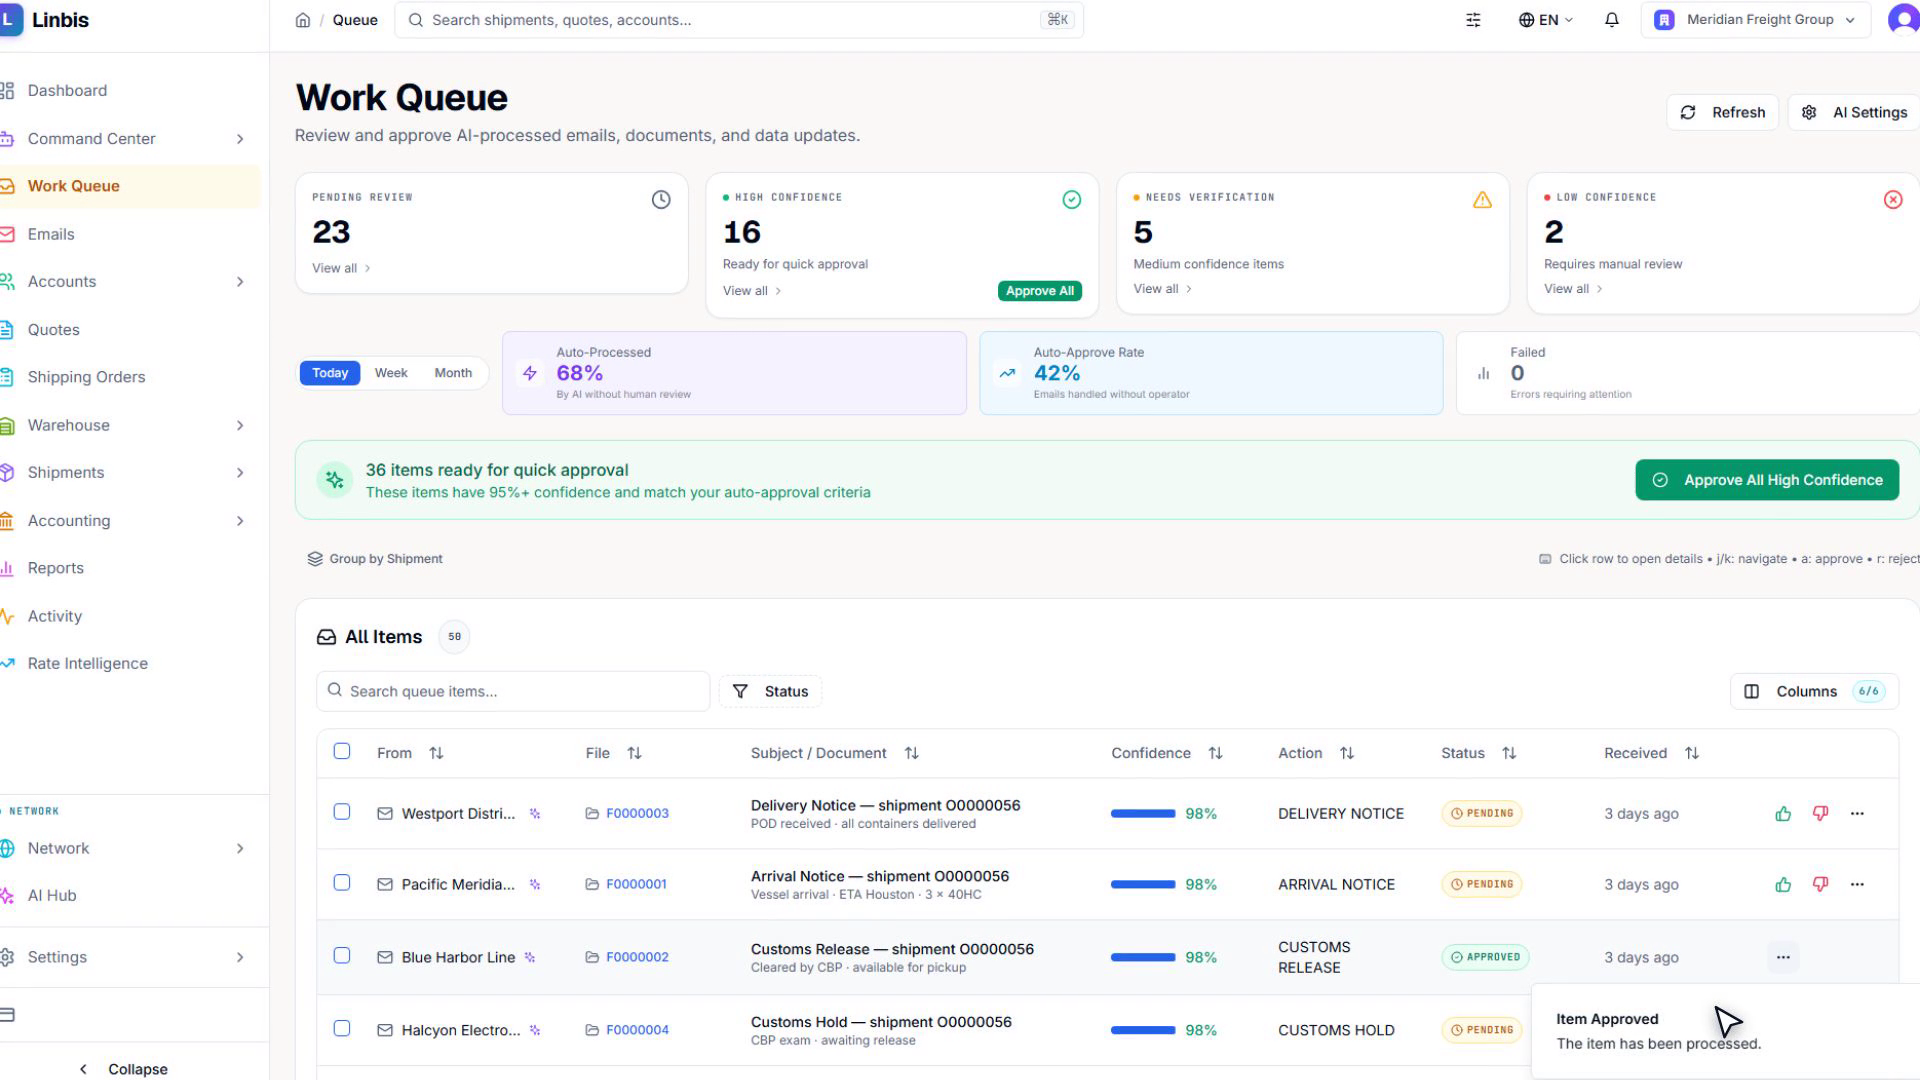This screenshot has height=1080, width=1920.
Task: Click the warning icon on Needs Verification card
Action: point(1482,200)
